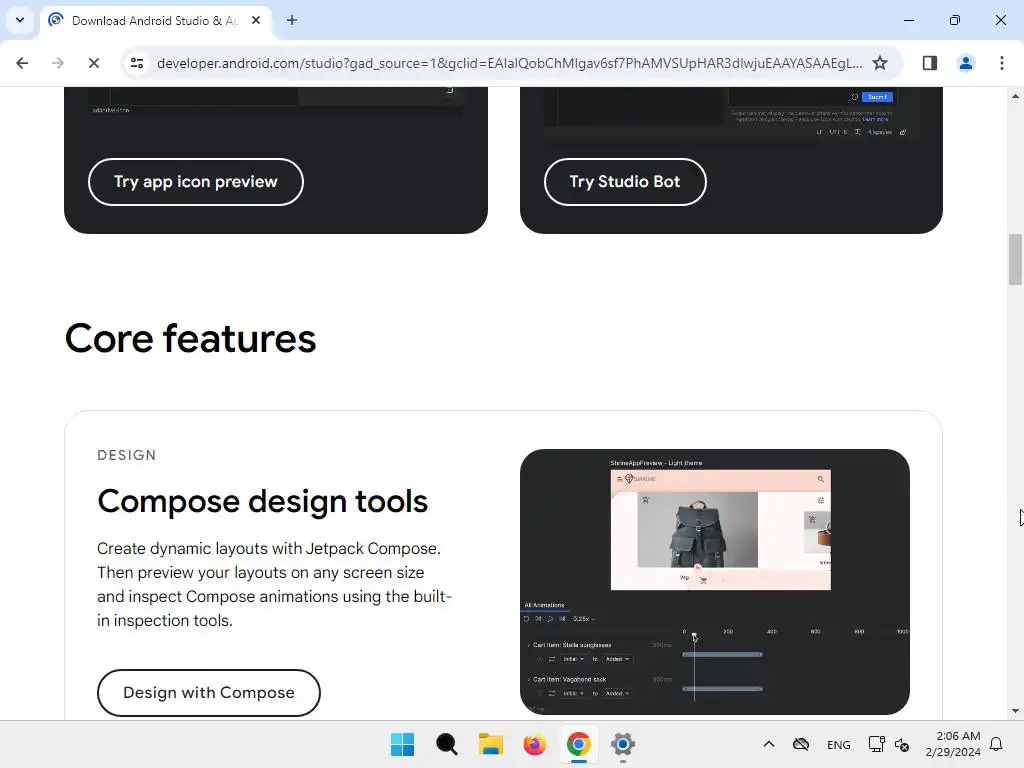Open the Settings gear app in taskbar

[622, 744]
